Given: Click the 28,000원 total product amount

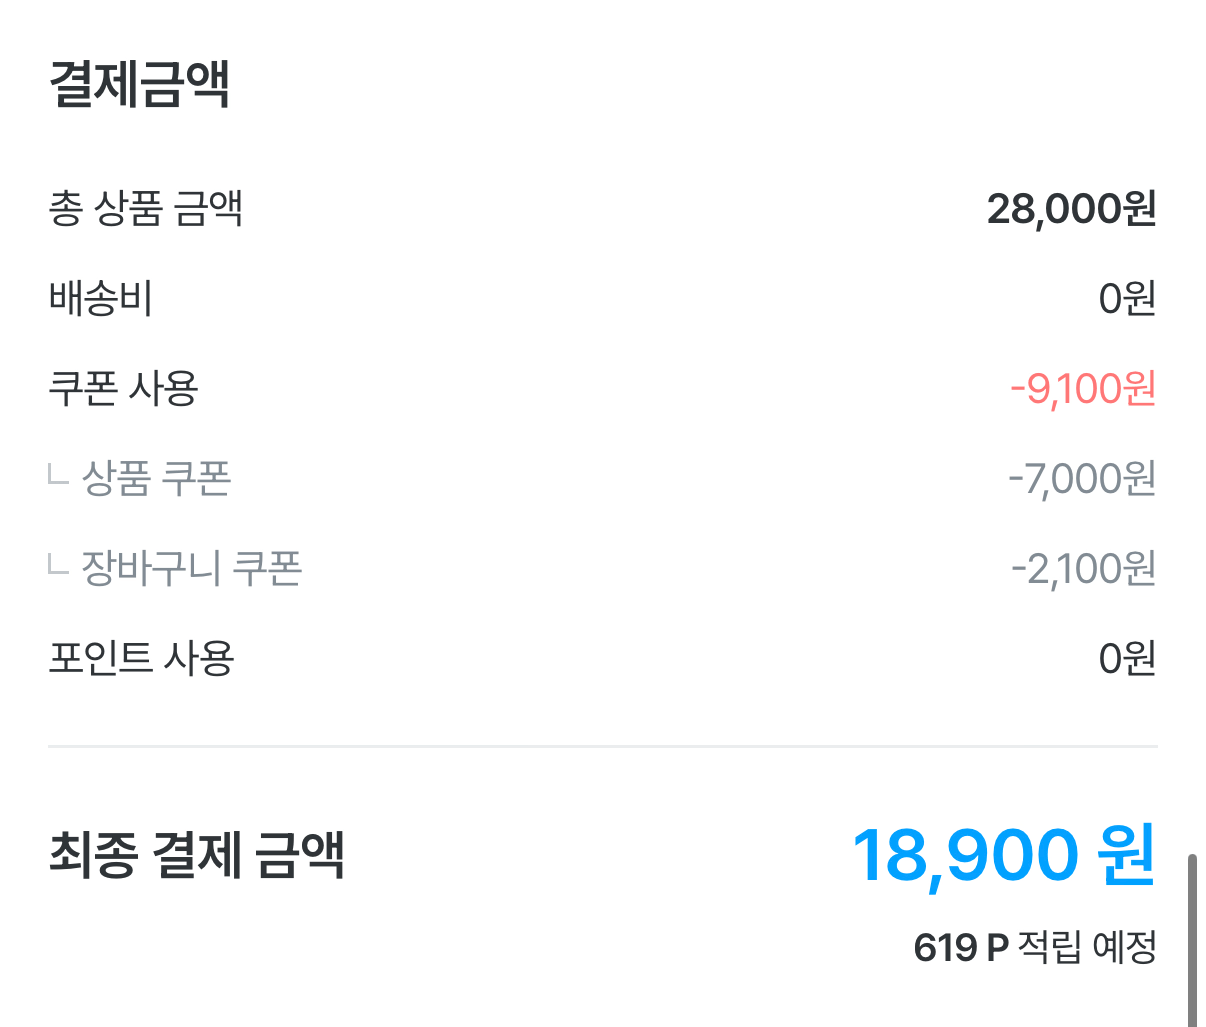Looking at the screenshot, I should tap(1071, 209).
